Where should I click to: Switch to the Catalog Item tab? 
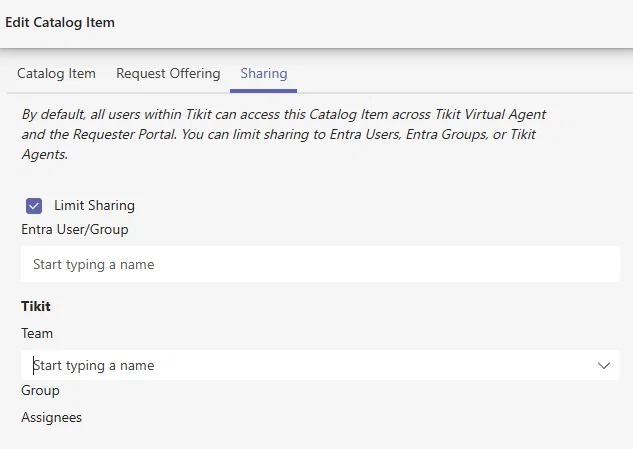[x=56, y=73]
